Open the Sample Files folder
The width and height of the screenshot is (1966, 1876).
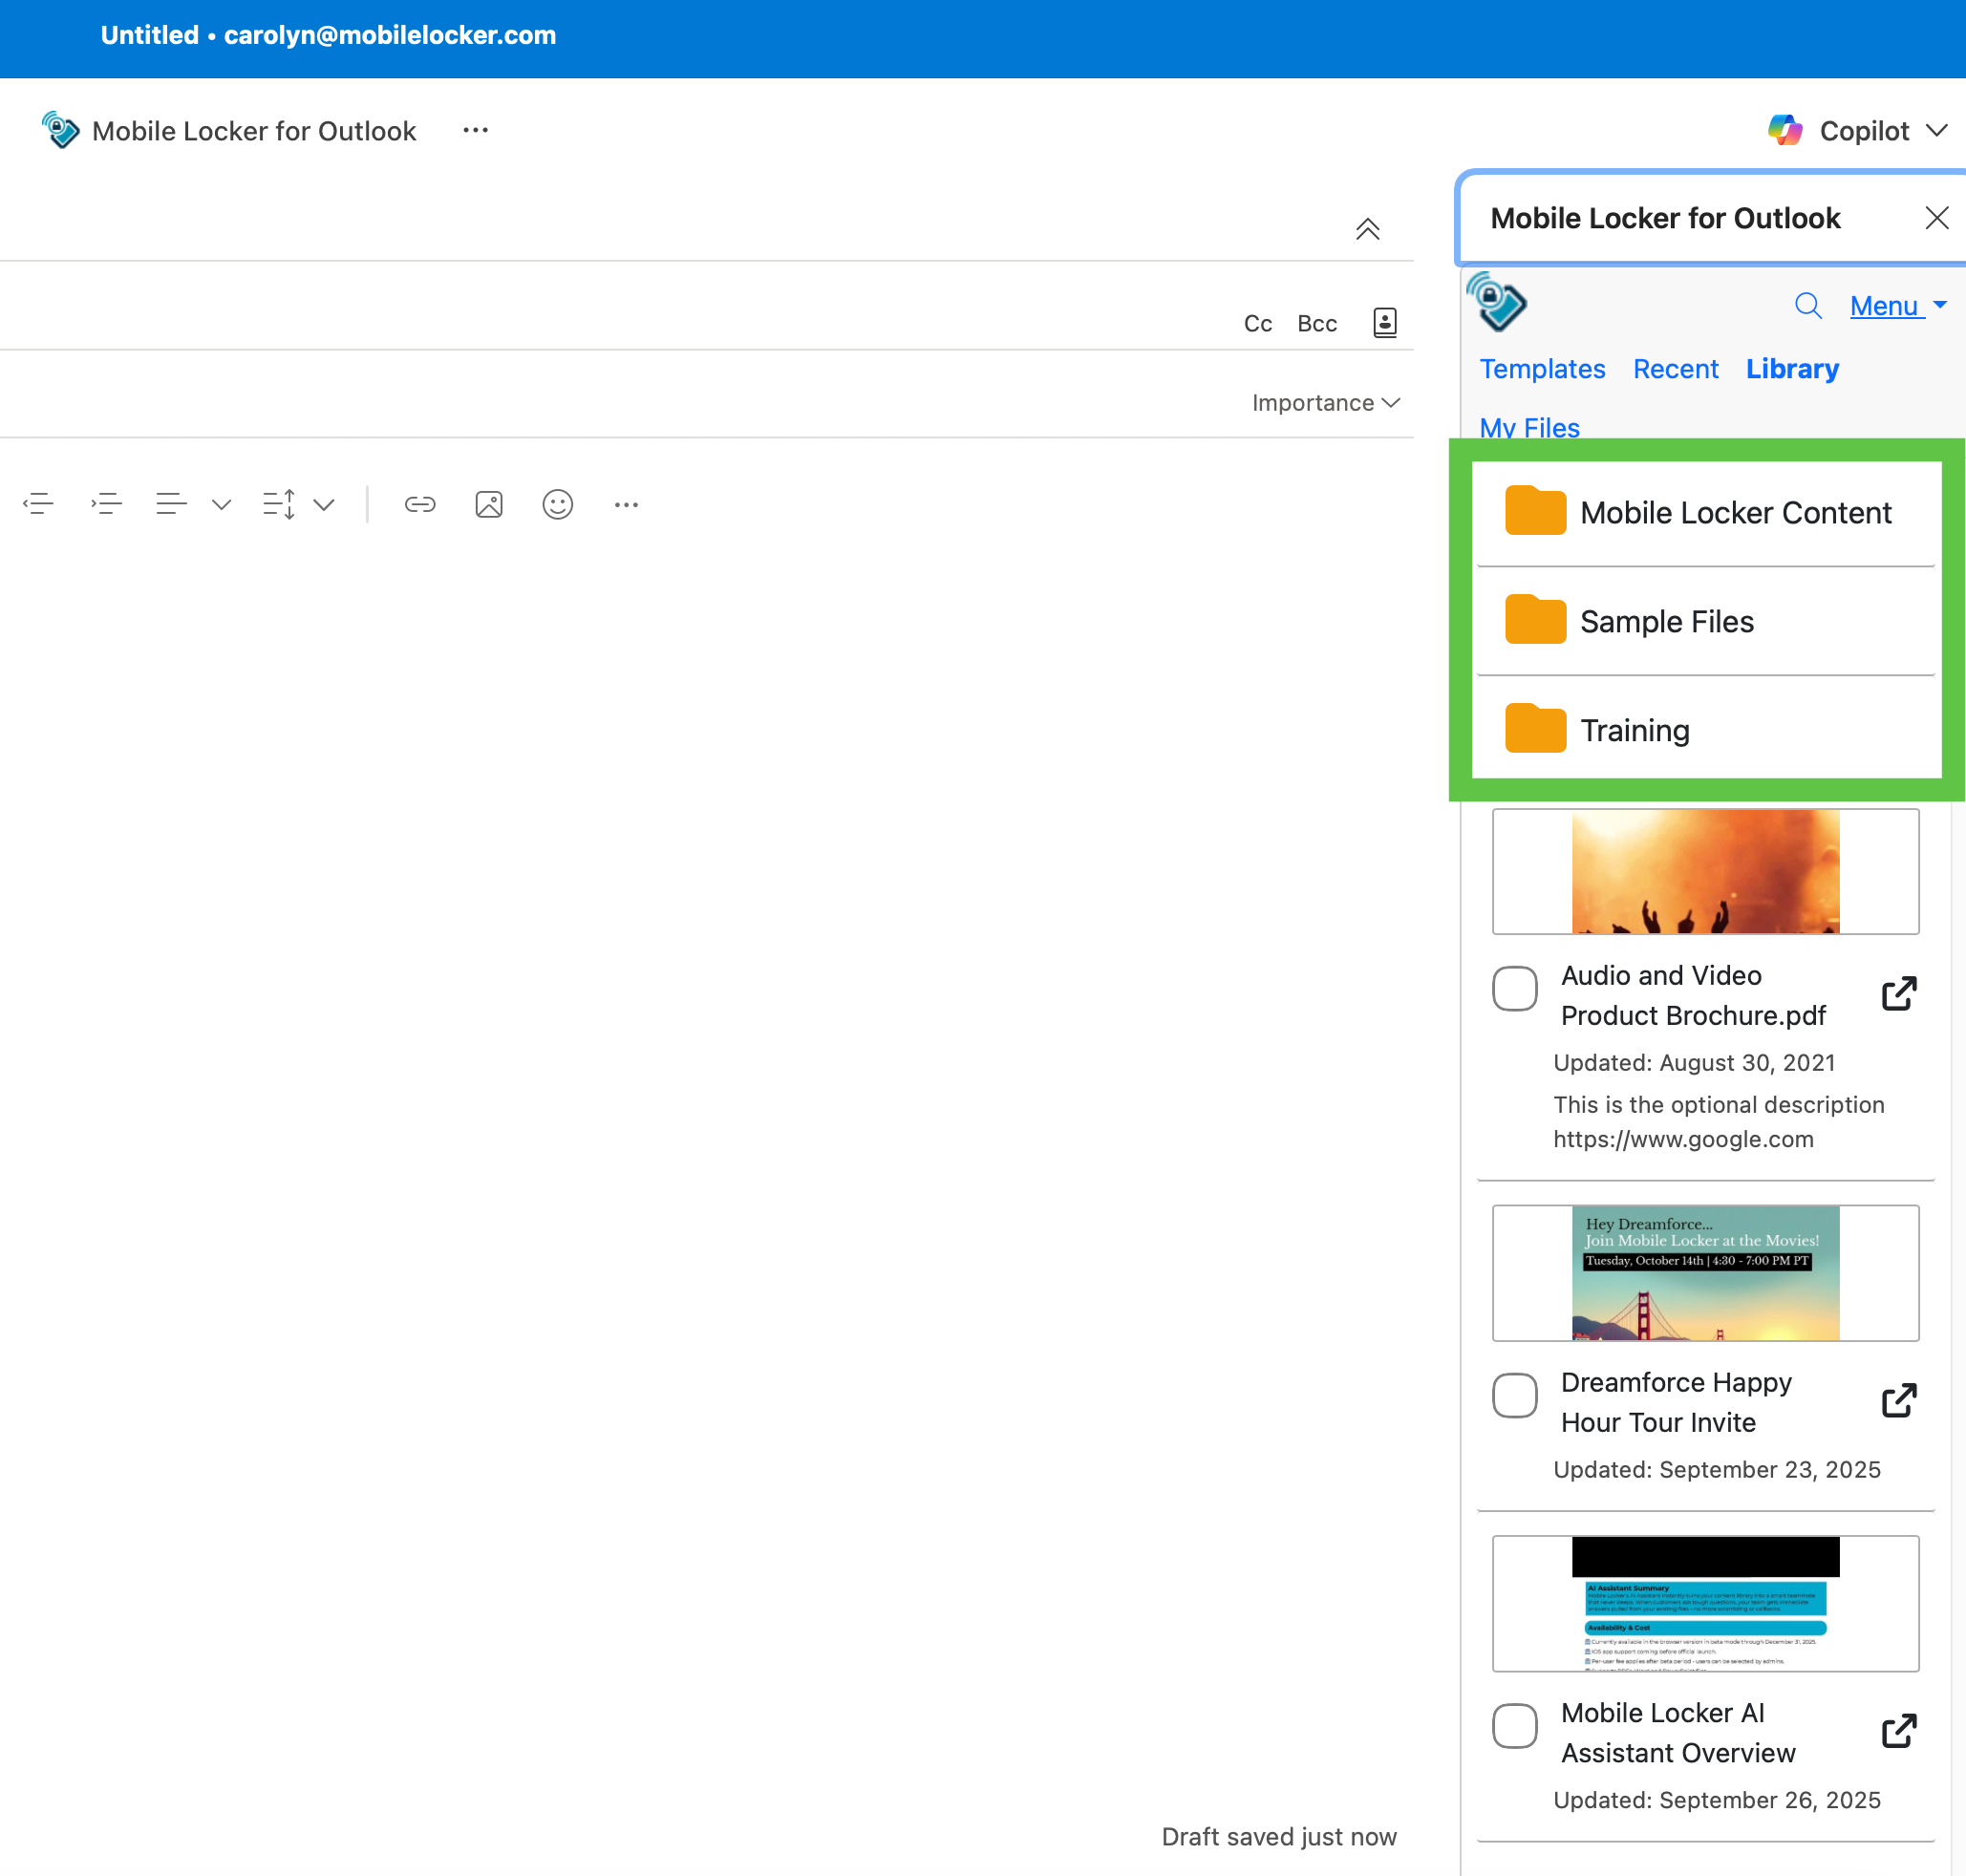(1666, 621)
